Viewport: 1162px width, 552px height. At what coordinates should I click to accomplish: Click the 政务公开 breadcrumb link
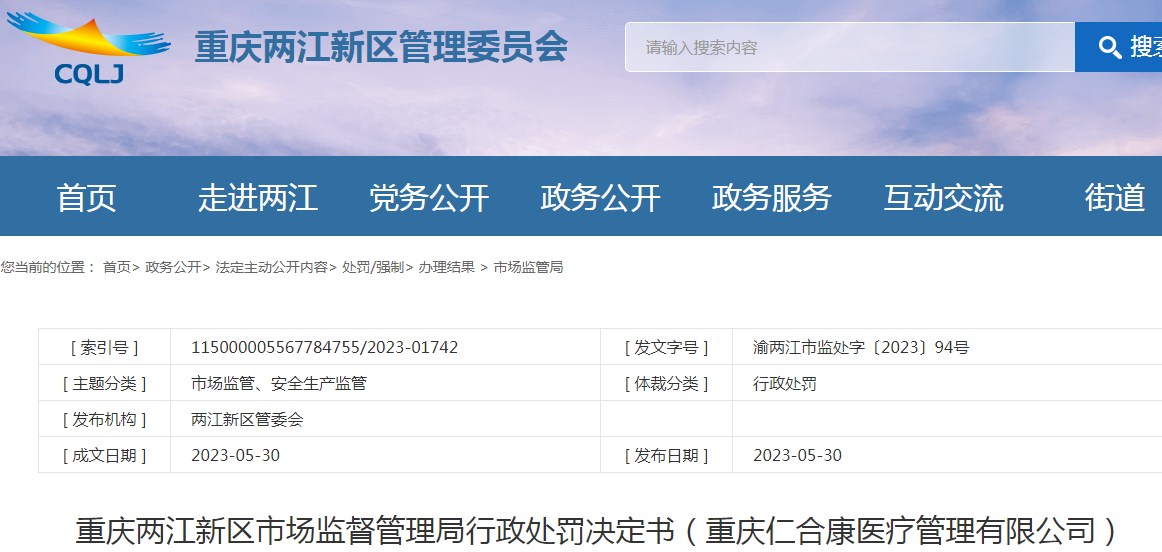(173, 267)
